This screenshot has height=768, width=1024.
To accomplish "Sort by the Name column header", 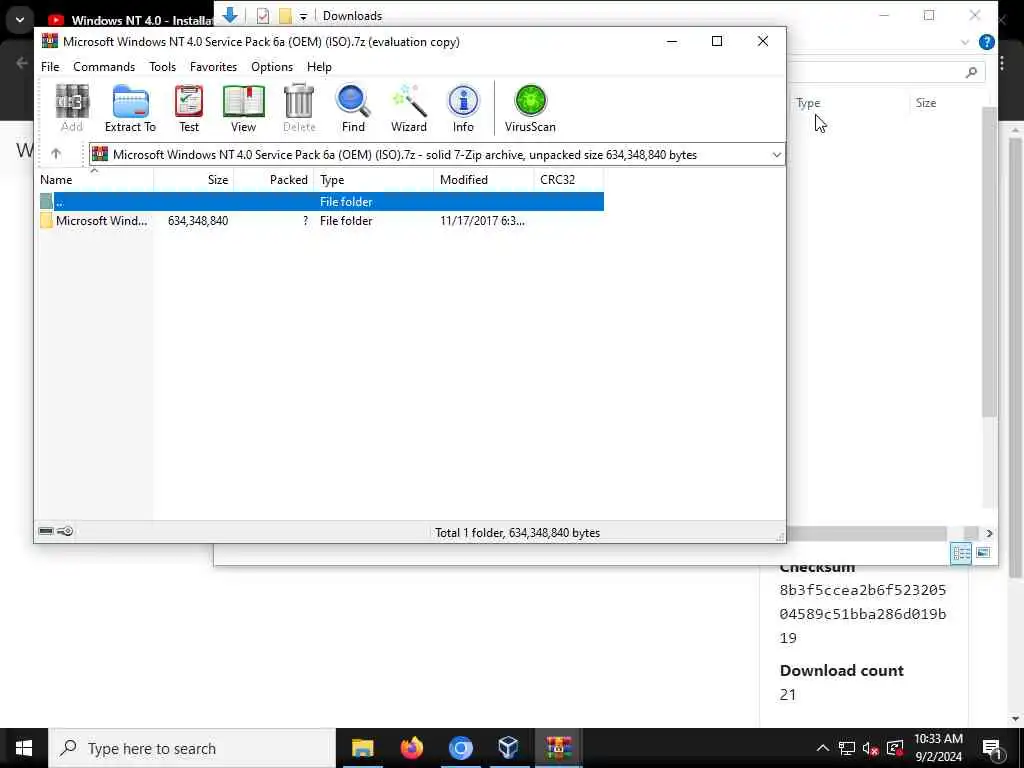I will coord(94,180).
